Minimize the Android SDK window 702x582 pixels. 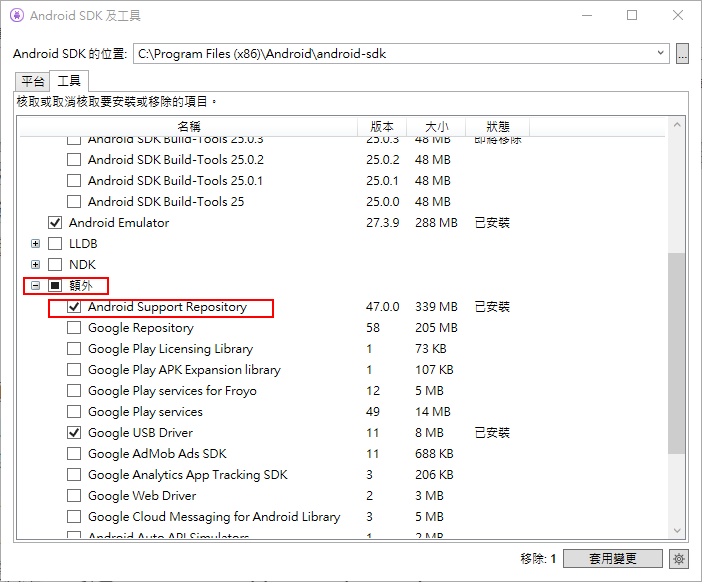click(x=587, y=15)
